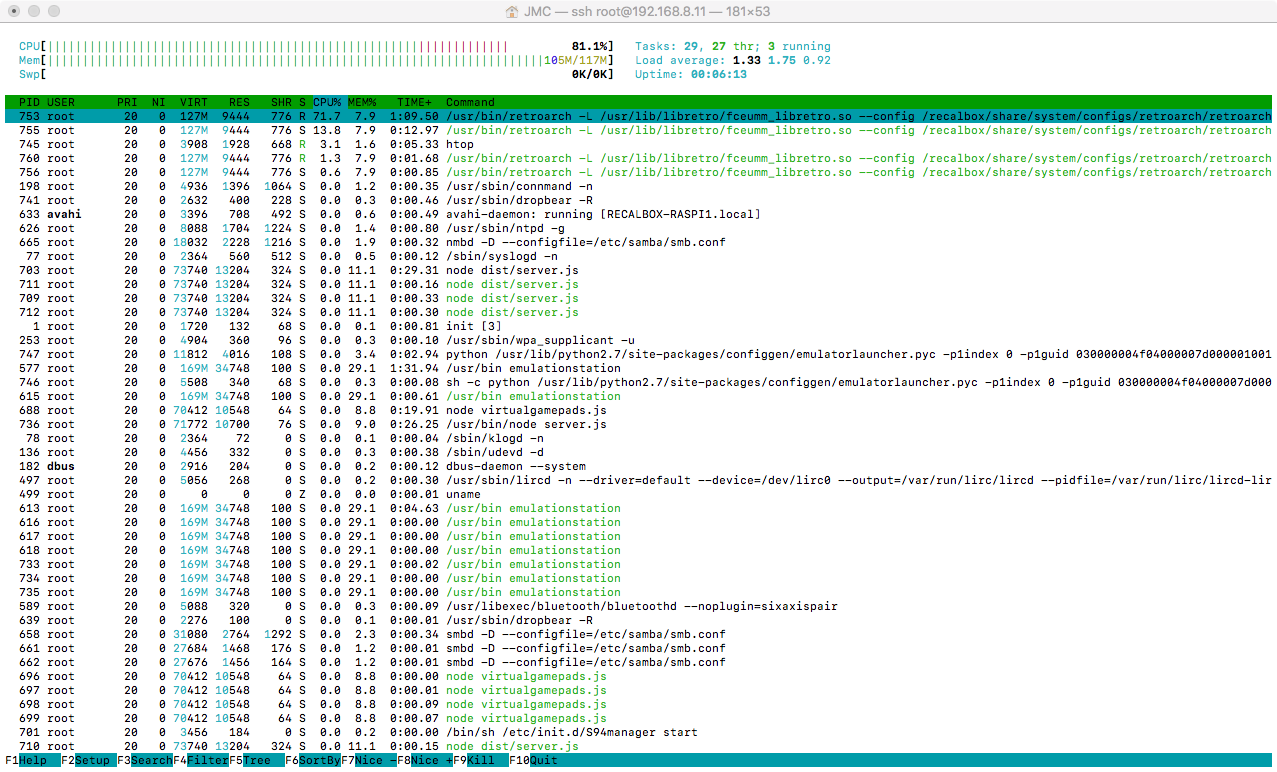This screenshot has width=1277, height=772.
Task: Open the F4 Filter option
Action: tap(201, 760)
